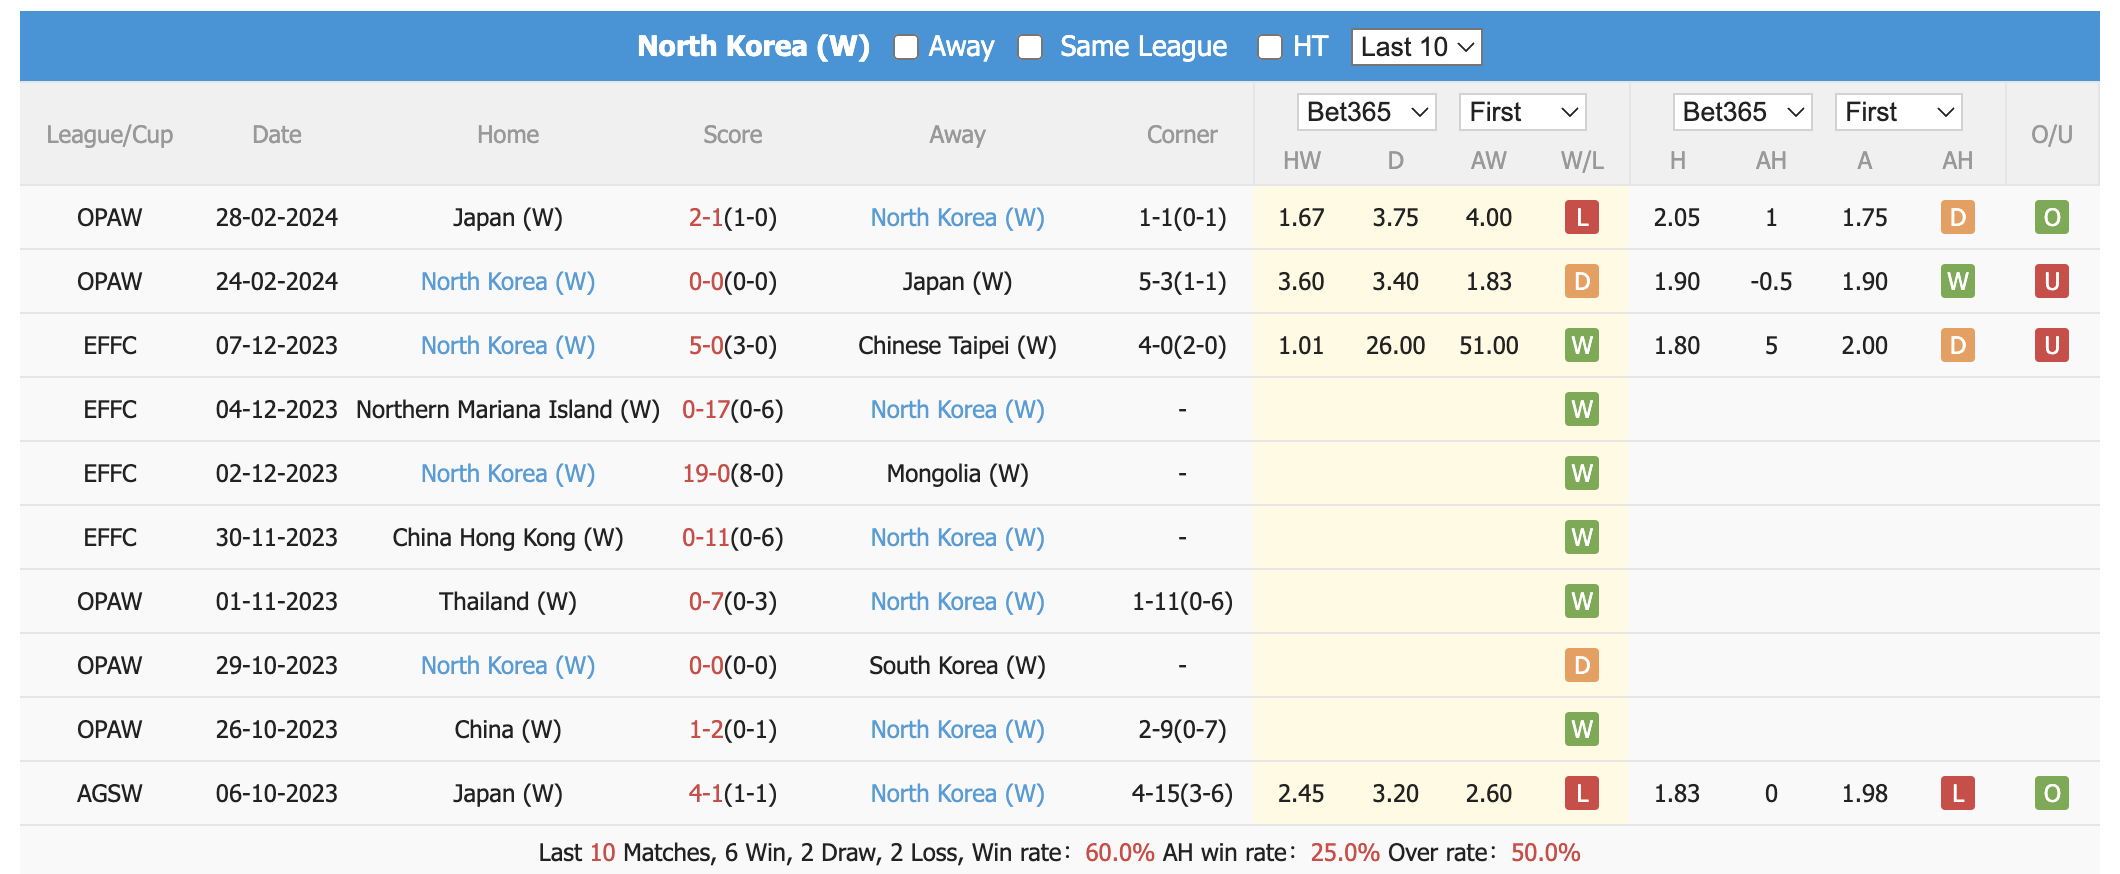Click the League/Cup column header
This screenshot has height=874, width=2120.
point(110,134)
